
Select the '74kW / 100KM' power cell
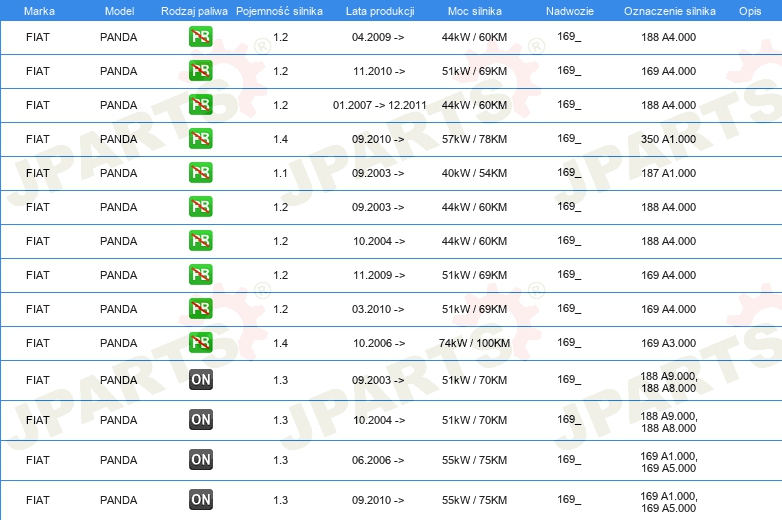coord(474,343)
